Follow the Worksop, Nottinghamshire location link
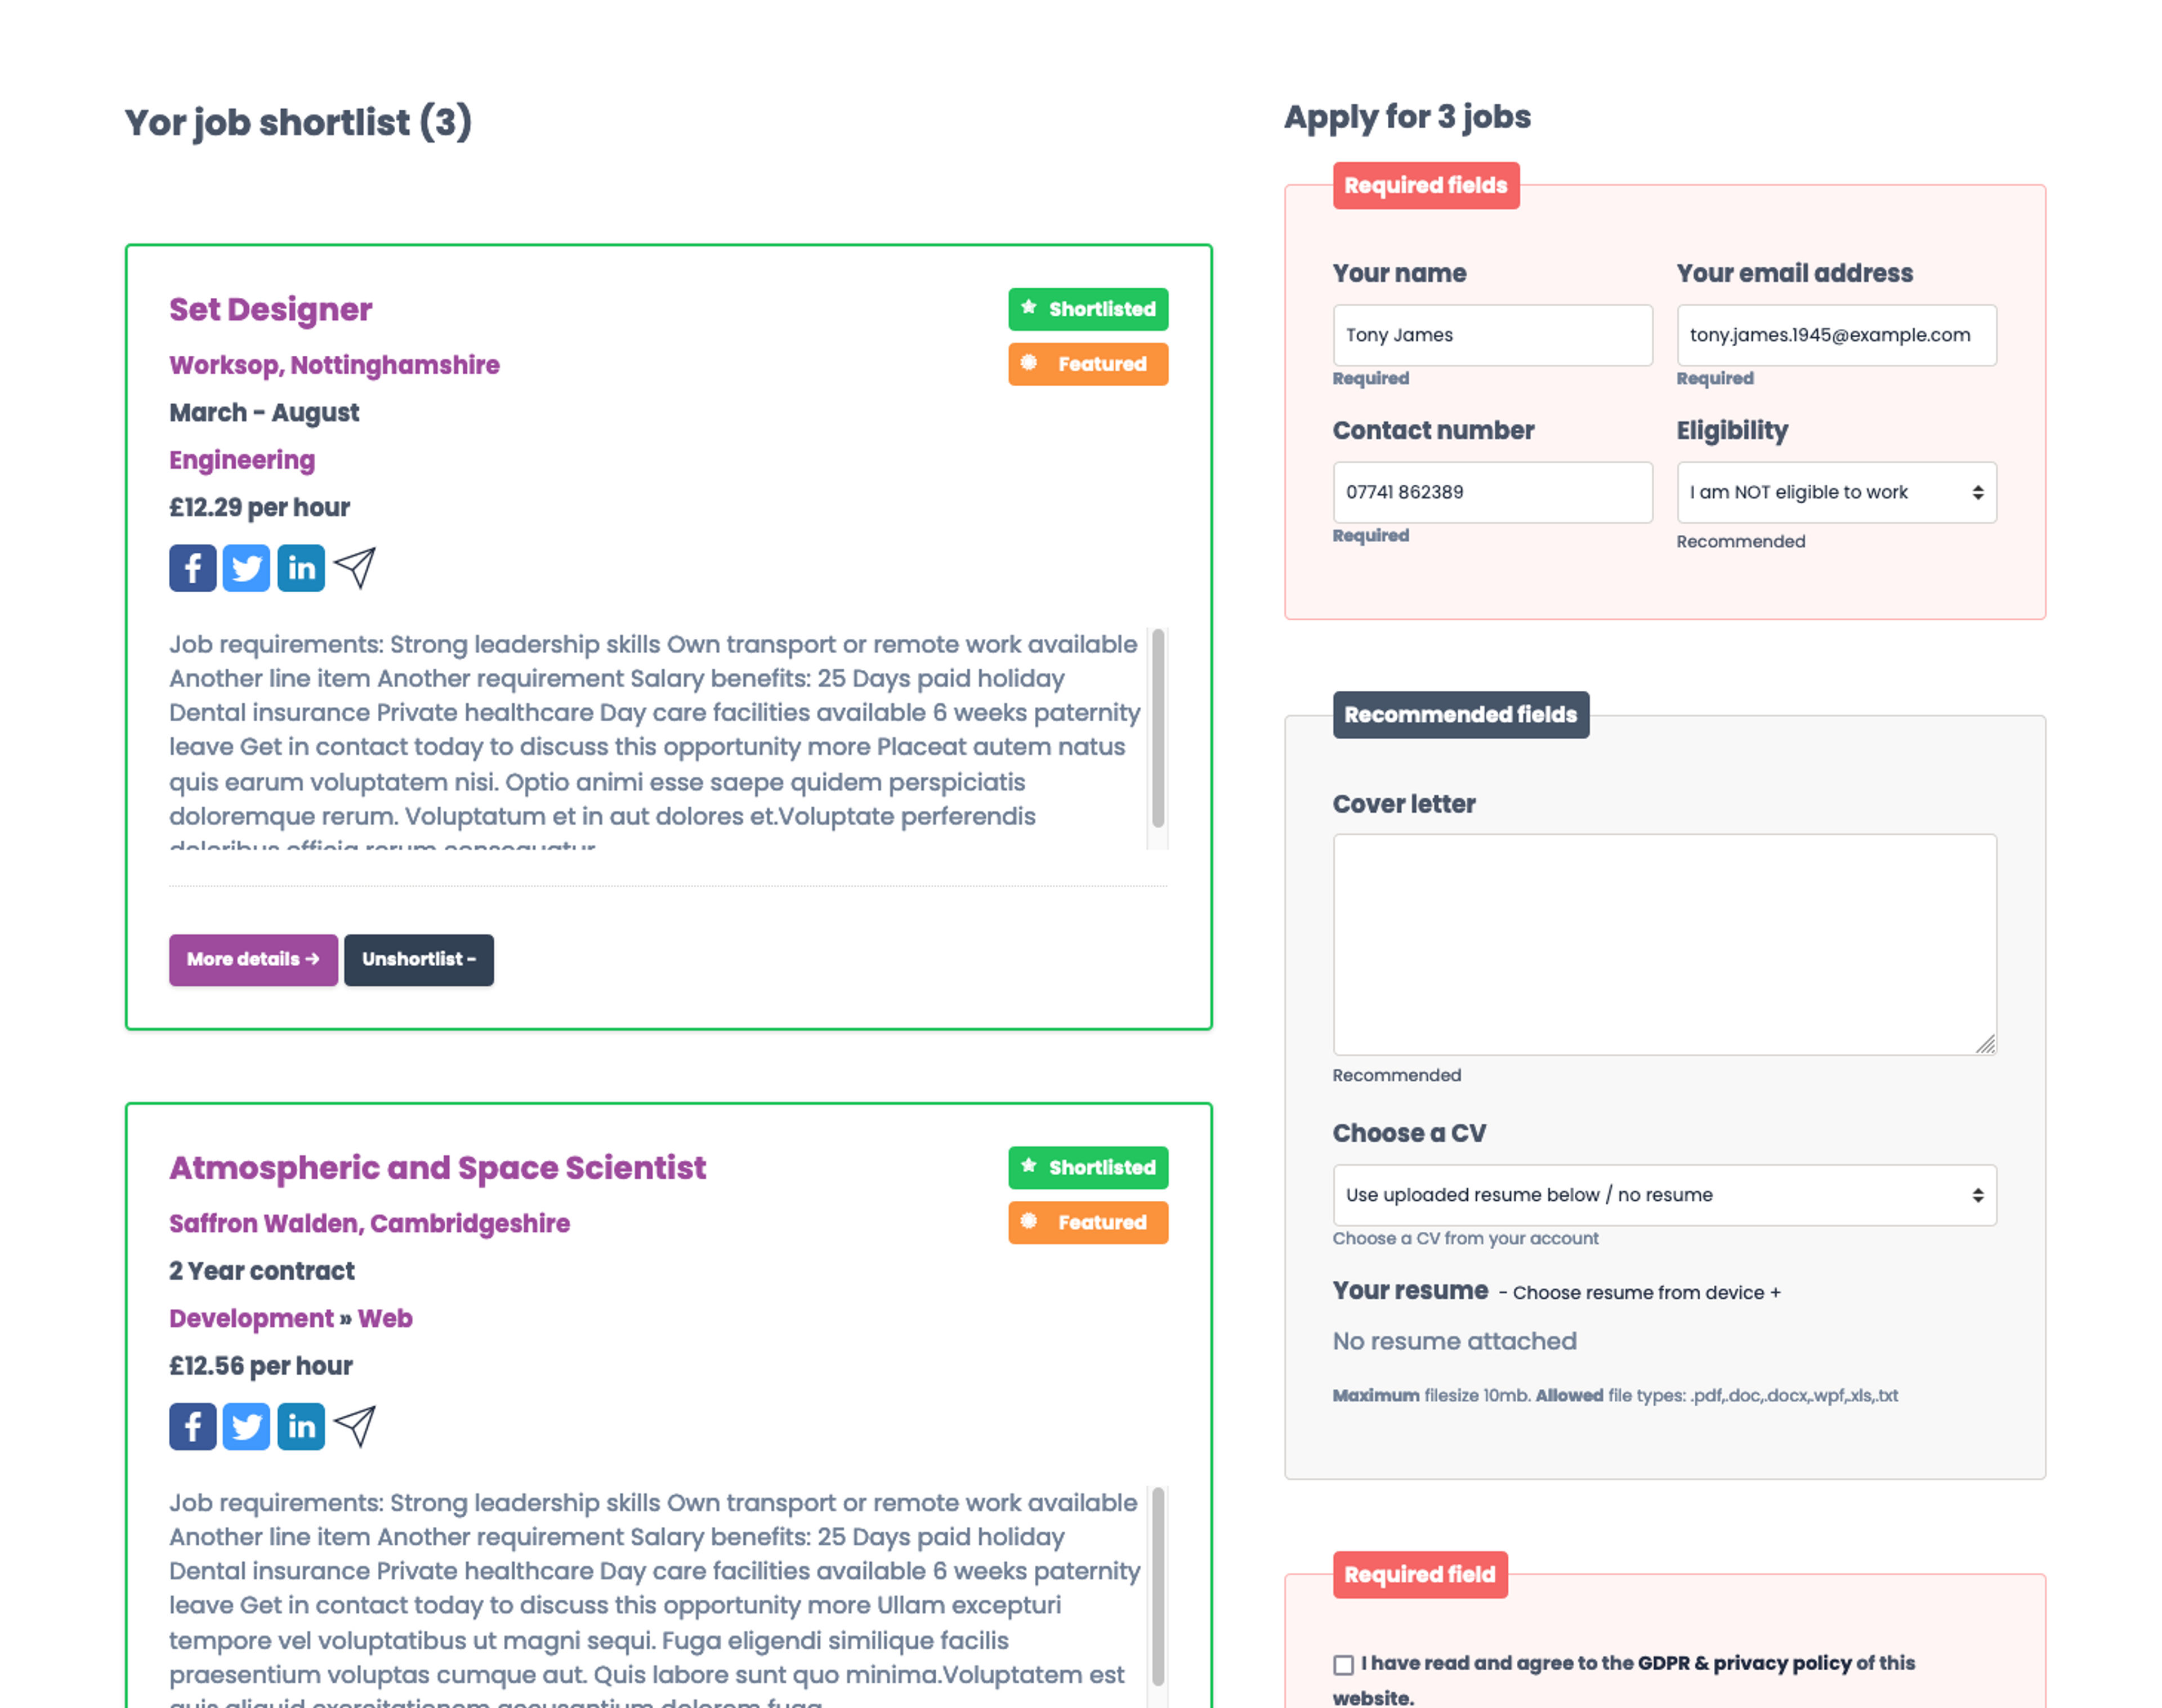This screenshot has width=2162, height=1708. tap(334, 365)
